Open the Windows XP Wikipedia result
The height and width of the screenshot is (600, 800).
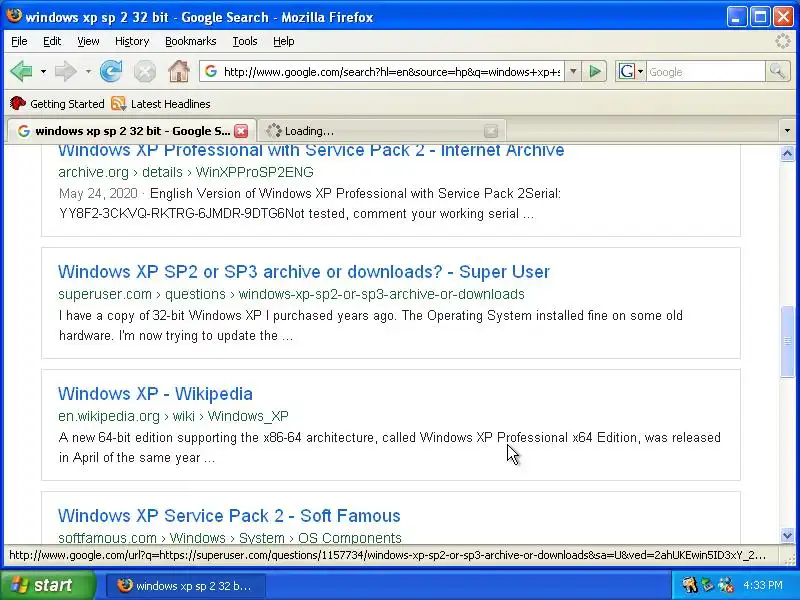pos(155,394)
